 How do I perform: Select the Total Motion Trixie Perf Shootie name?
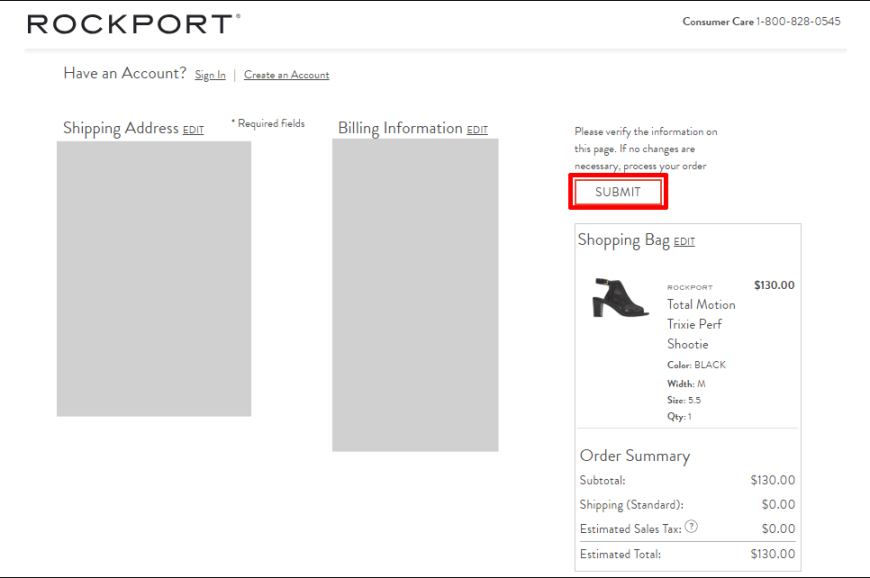pos(701,325)
